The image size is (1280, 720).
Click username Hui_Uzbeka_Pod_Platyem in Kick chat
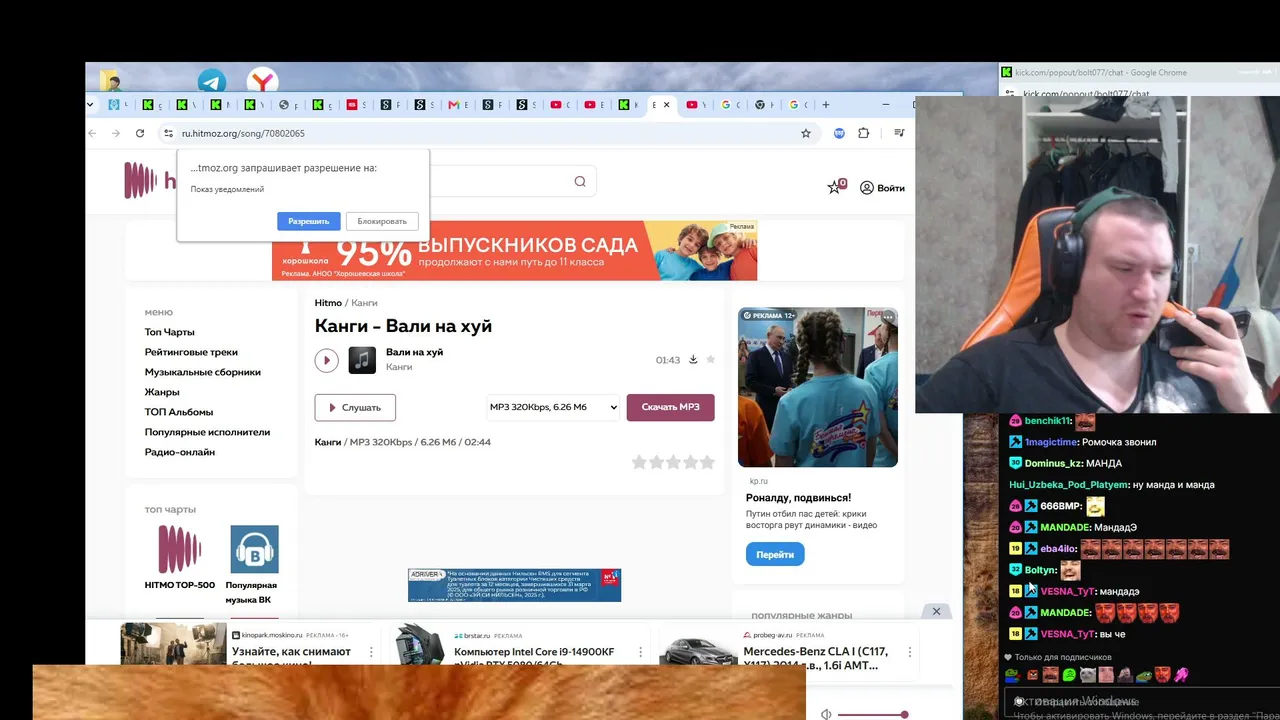pos(1068,485)
